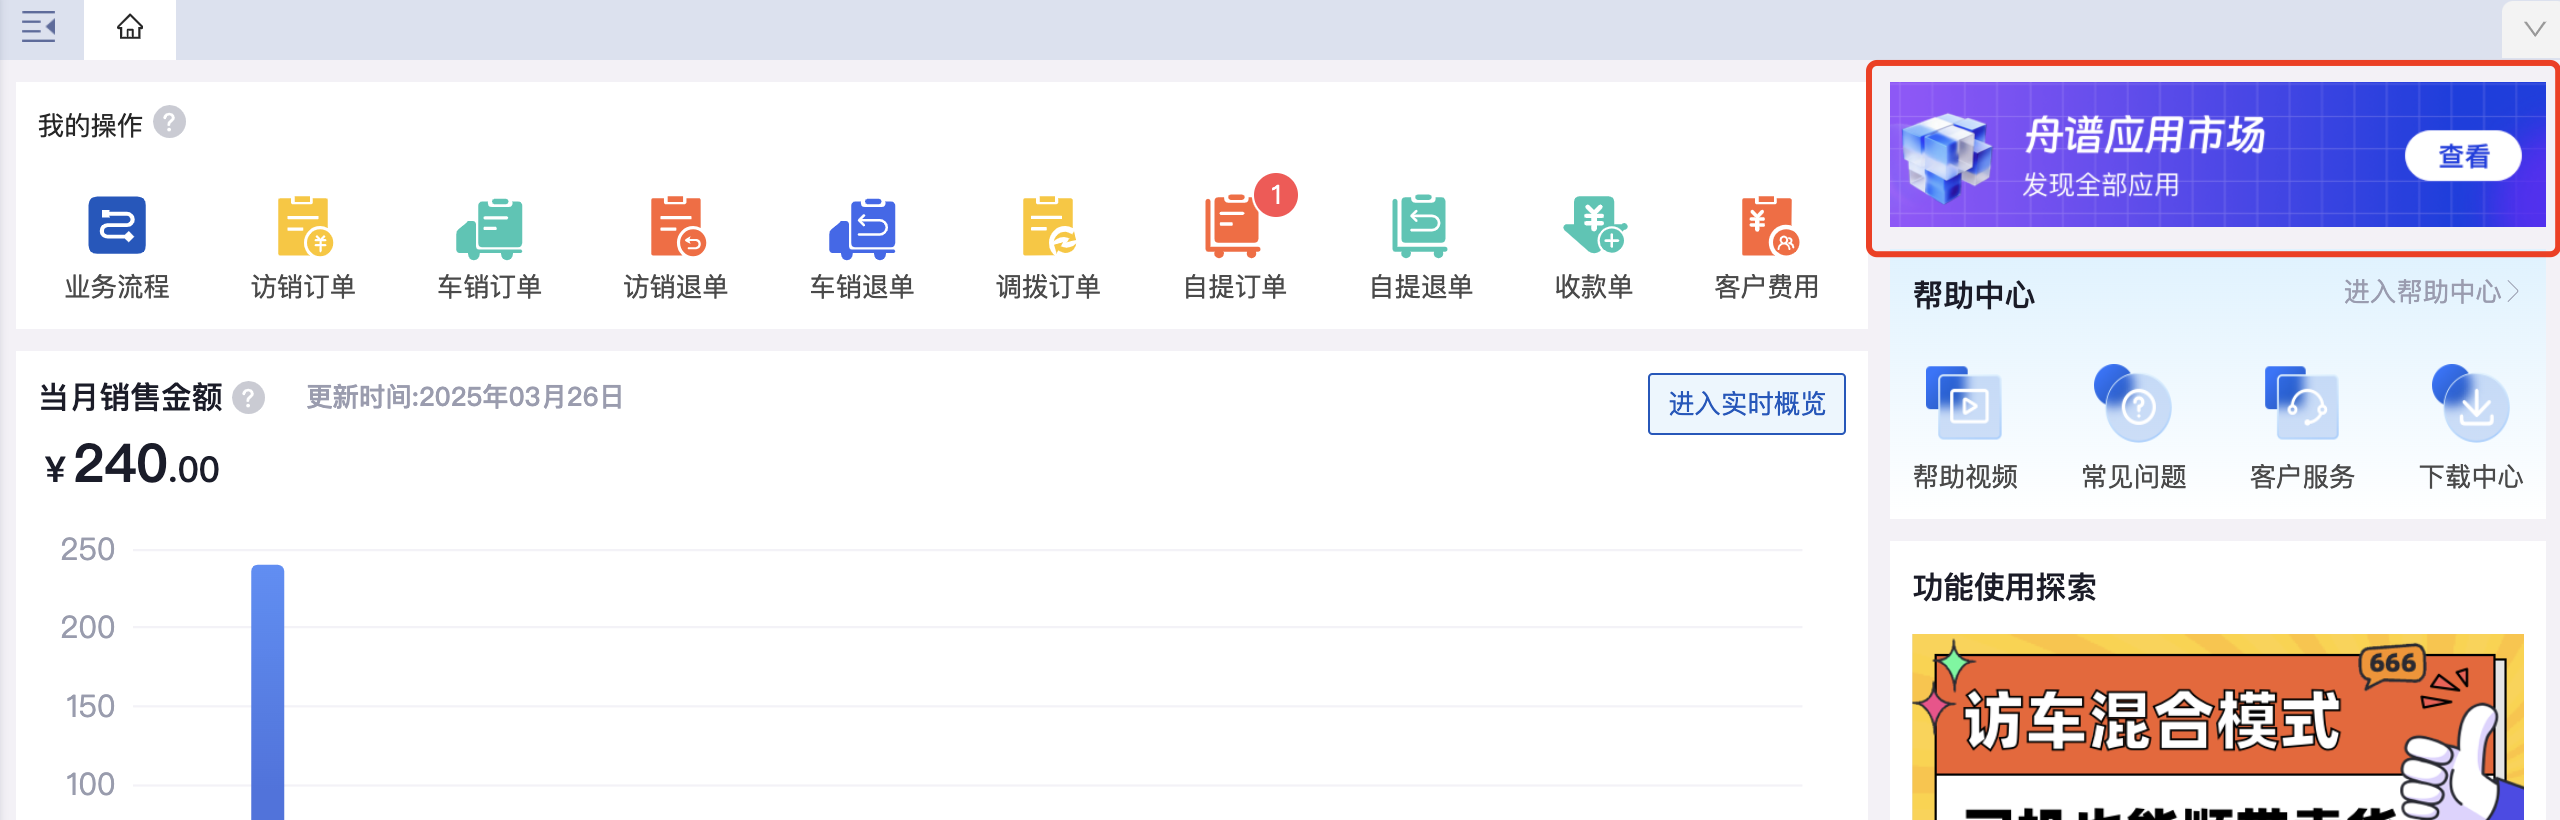The width and height of the screenshot is (2560, 820).
Task: Open the 业务流程 business process icon
Action: 117,226
